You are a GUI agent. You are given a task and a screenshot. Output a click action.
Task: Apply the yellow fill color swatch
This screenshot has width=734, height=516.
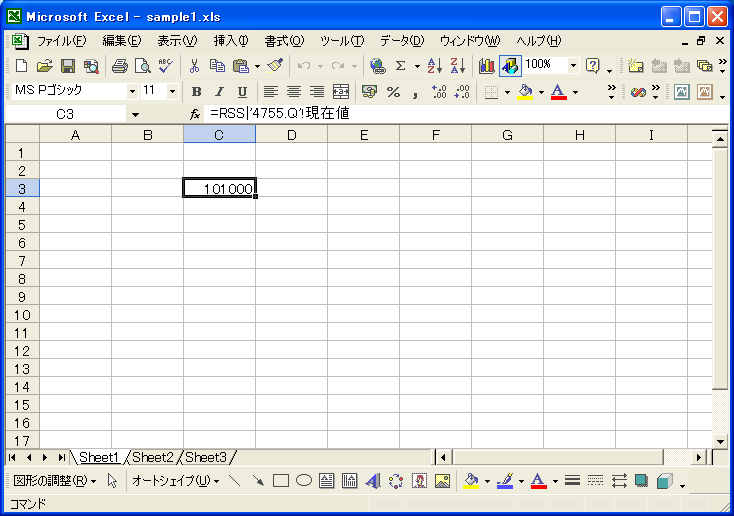[x=525, y=92]
